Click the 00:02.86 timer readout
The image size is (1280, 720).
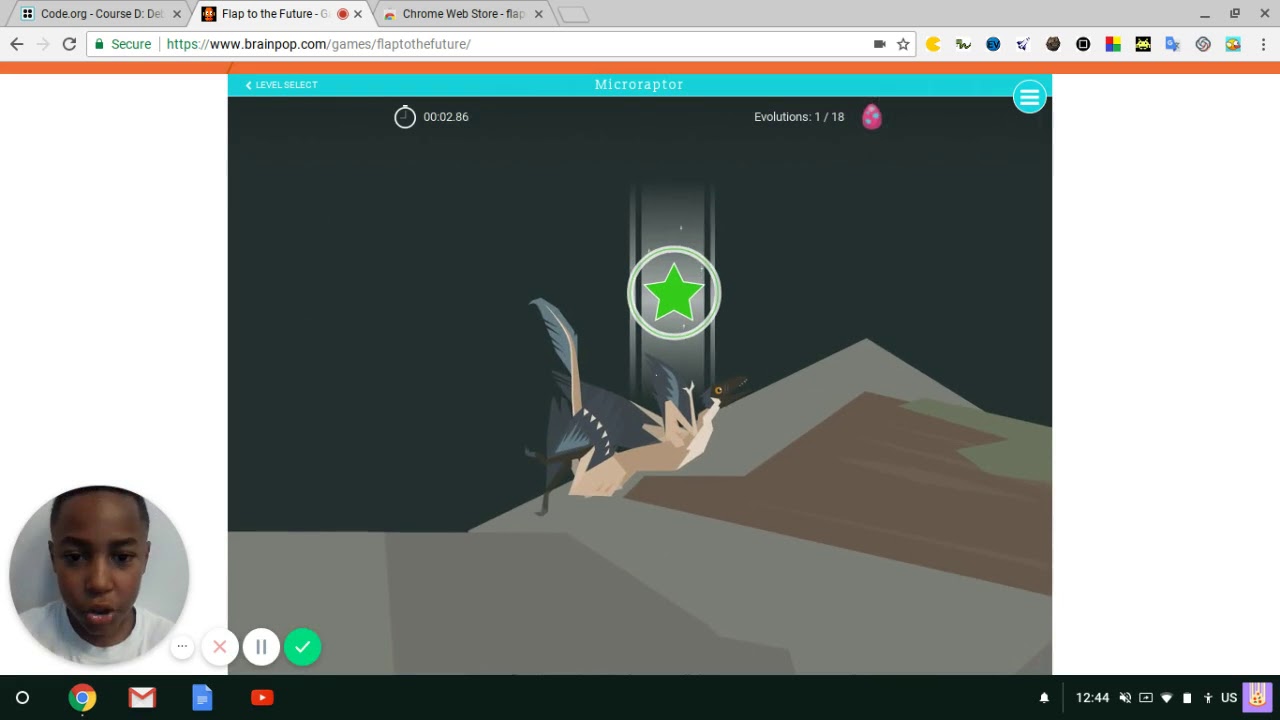446,117
